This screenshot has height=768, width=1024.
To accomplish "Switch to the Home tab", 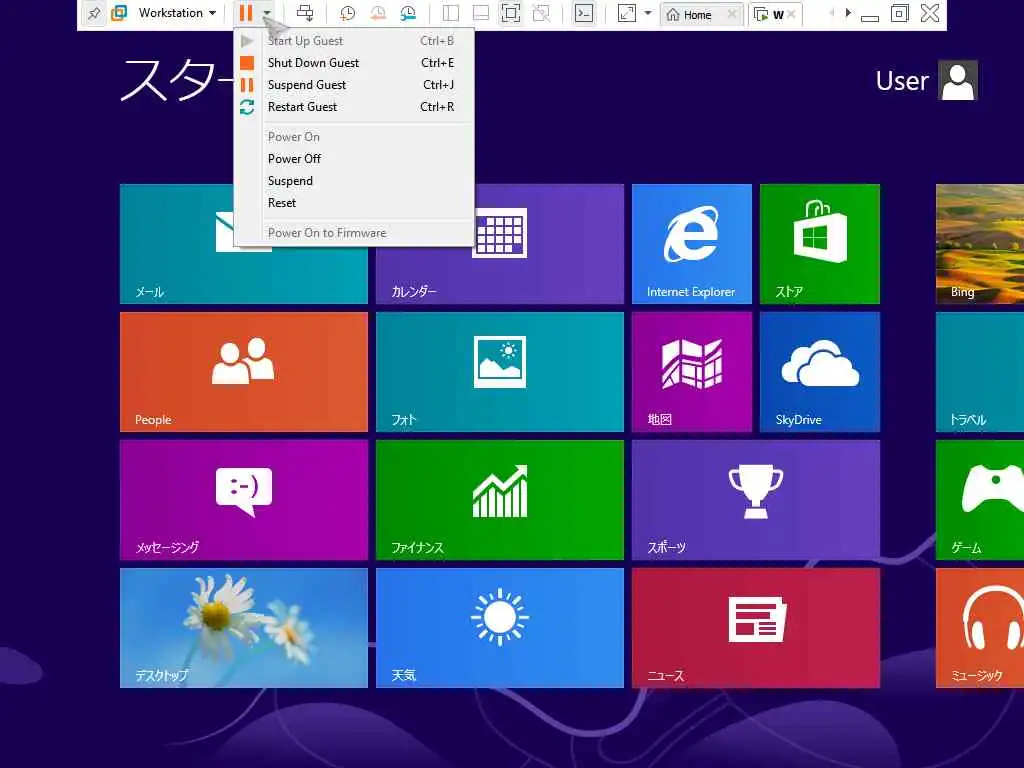I will (x=689, y=14).
